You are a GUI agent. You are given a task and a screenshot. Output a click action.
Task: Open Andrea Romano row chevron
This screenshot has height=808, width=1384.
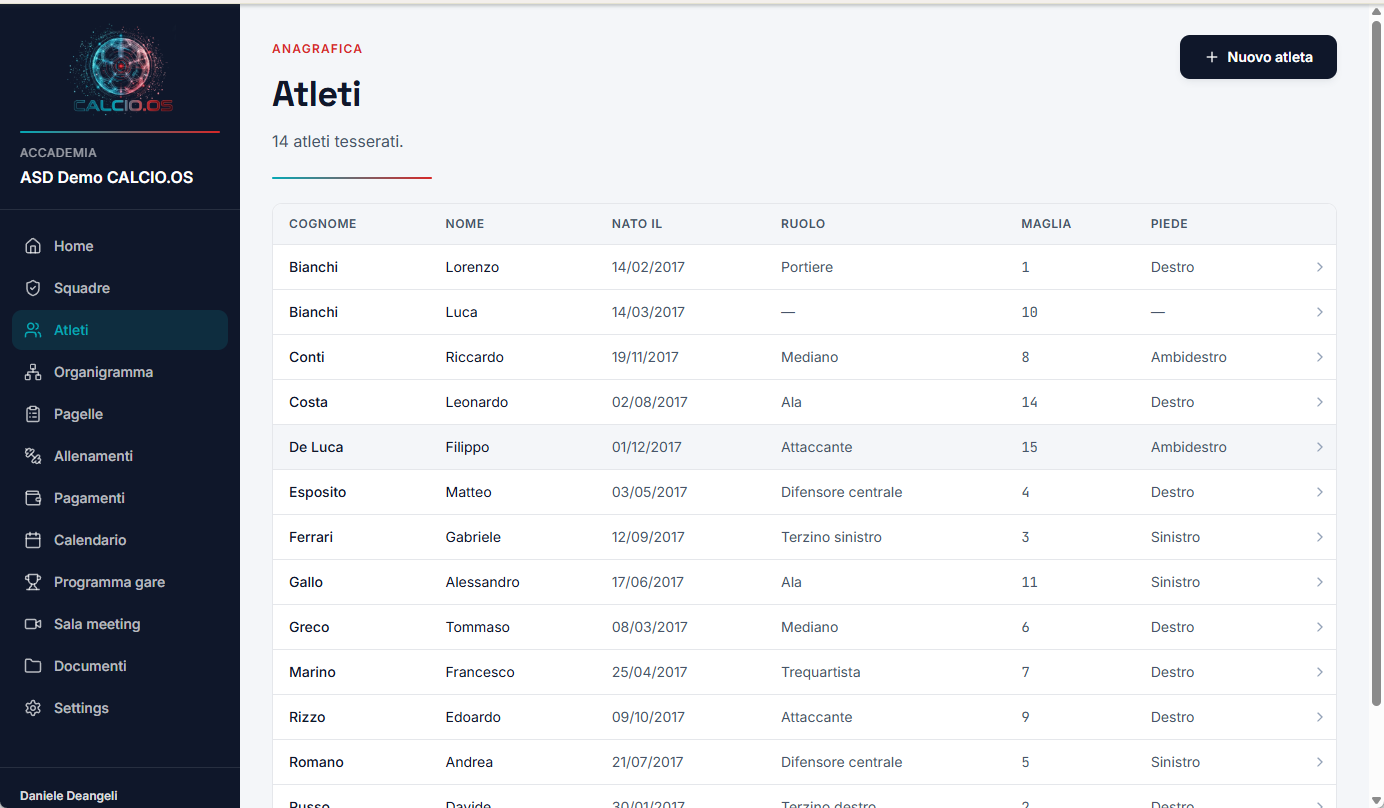(1320, 762)
